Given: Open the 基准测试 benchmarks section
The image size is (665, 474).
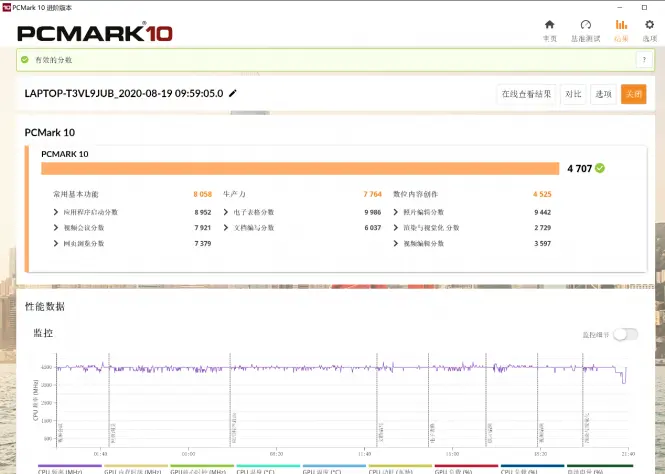Looking at the screenshot, I should 585,31.
